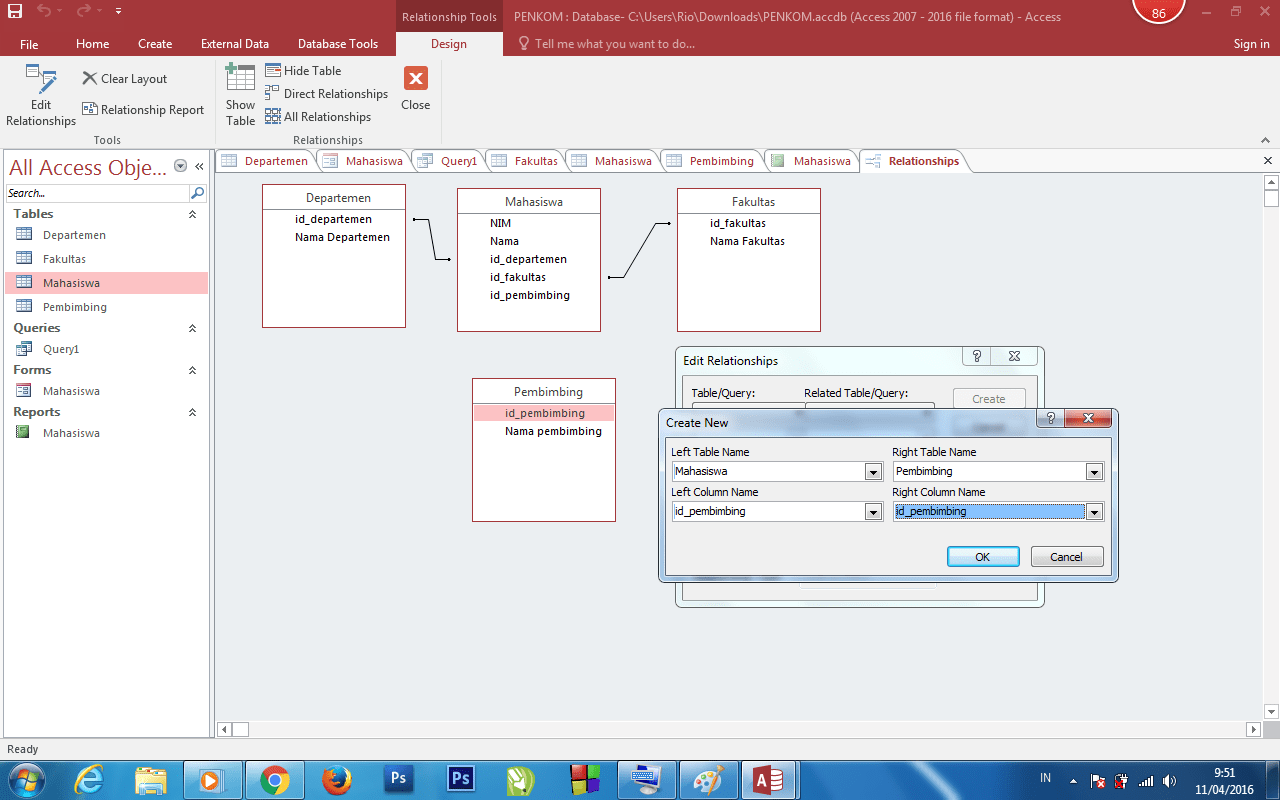
Task: Open the All Access Objects dropdown arrow
Action: [x=180, y=167]
